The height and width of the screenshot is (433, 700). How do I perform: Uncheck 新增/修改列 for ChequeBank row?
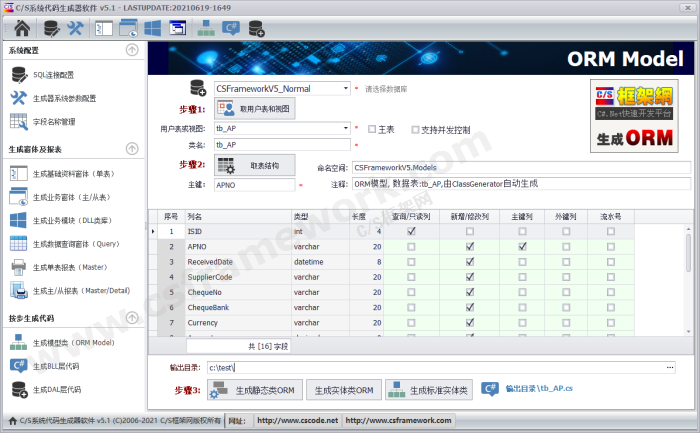click(x=470, y=307)
